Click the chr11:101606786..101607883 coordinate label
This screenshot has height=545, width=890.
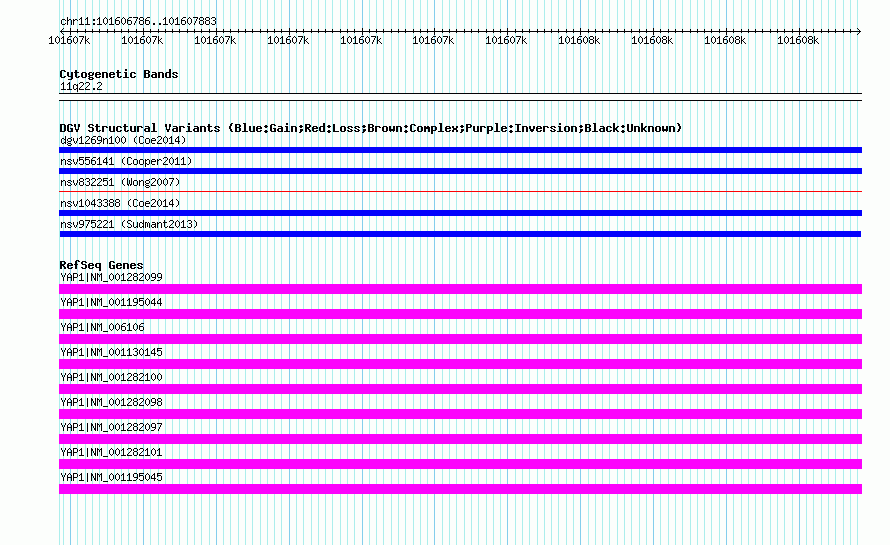click(138, 21)
